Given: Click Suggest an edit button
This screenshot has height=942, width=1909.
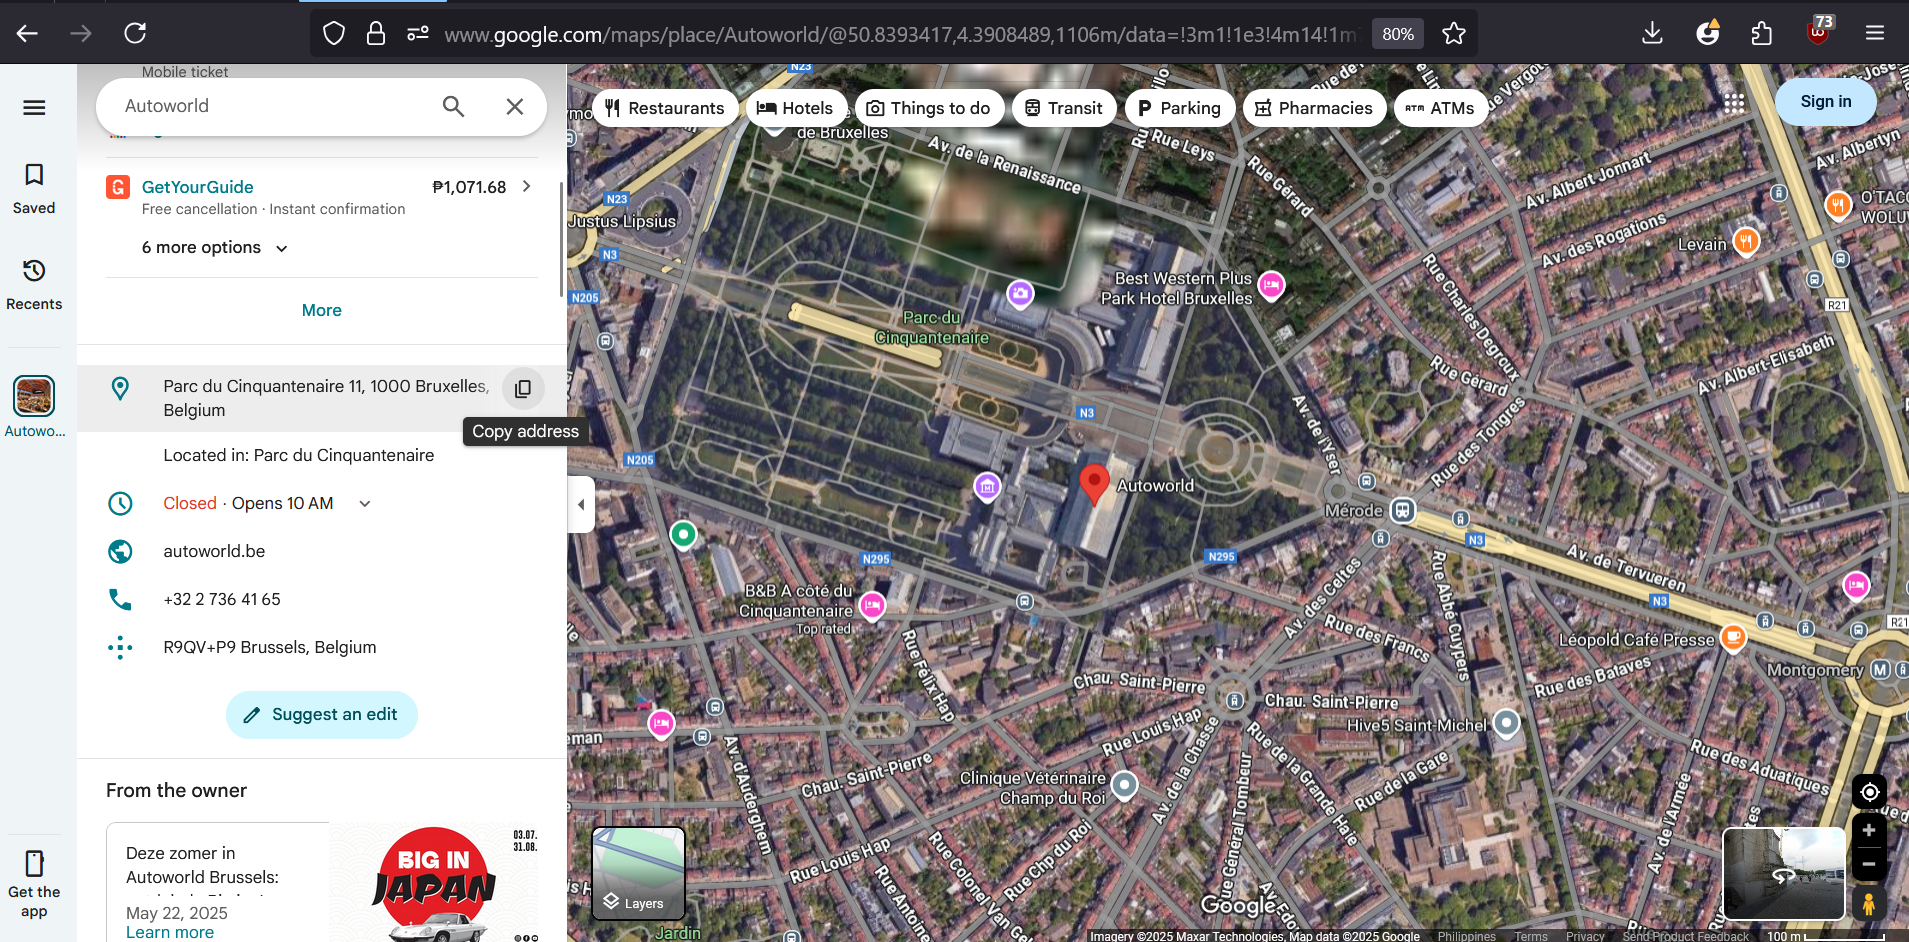Looking at the screenshot, I should 322,715.
